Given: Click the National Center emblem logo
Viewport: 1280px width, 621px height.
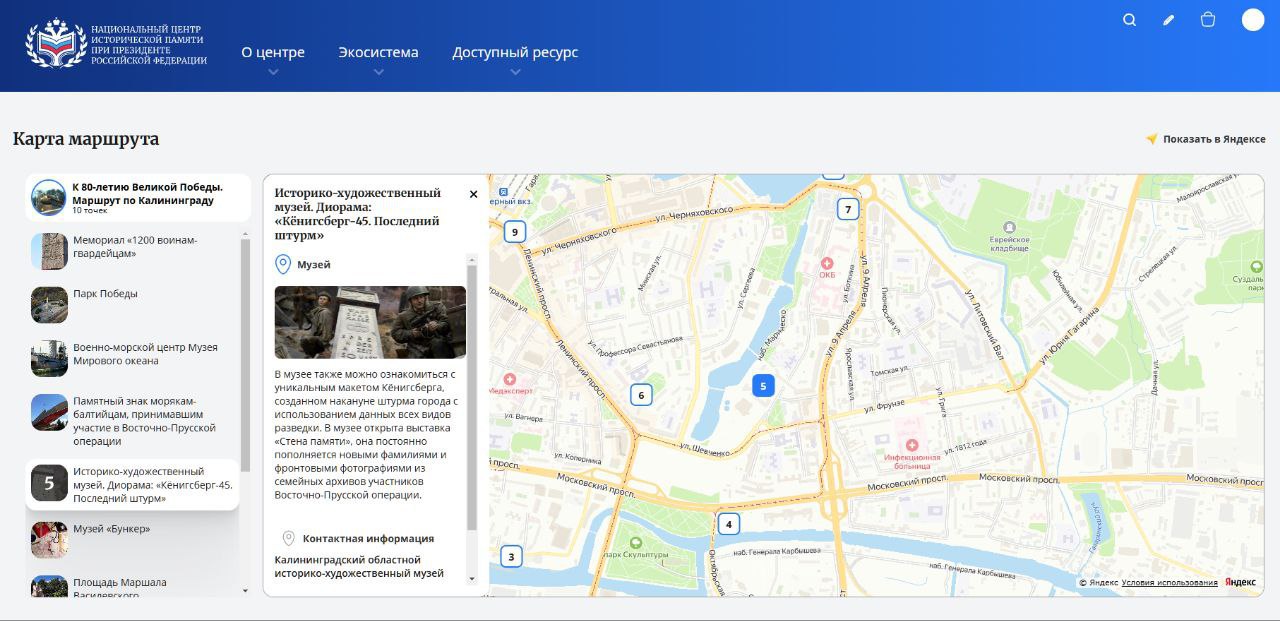Looking at the screenshot, I should [x=56, y=45].
